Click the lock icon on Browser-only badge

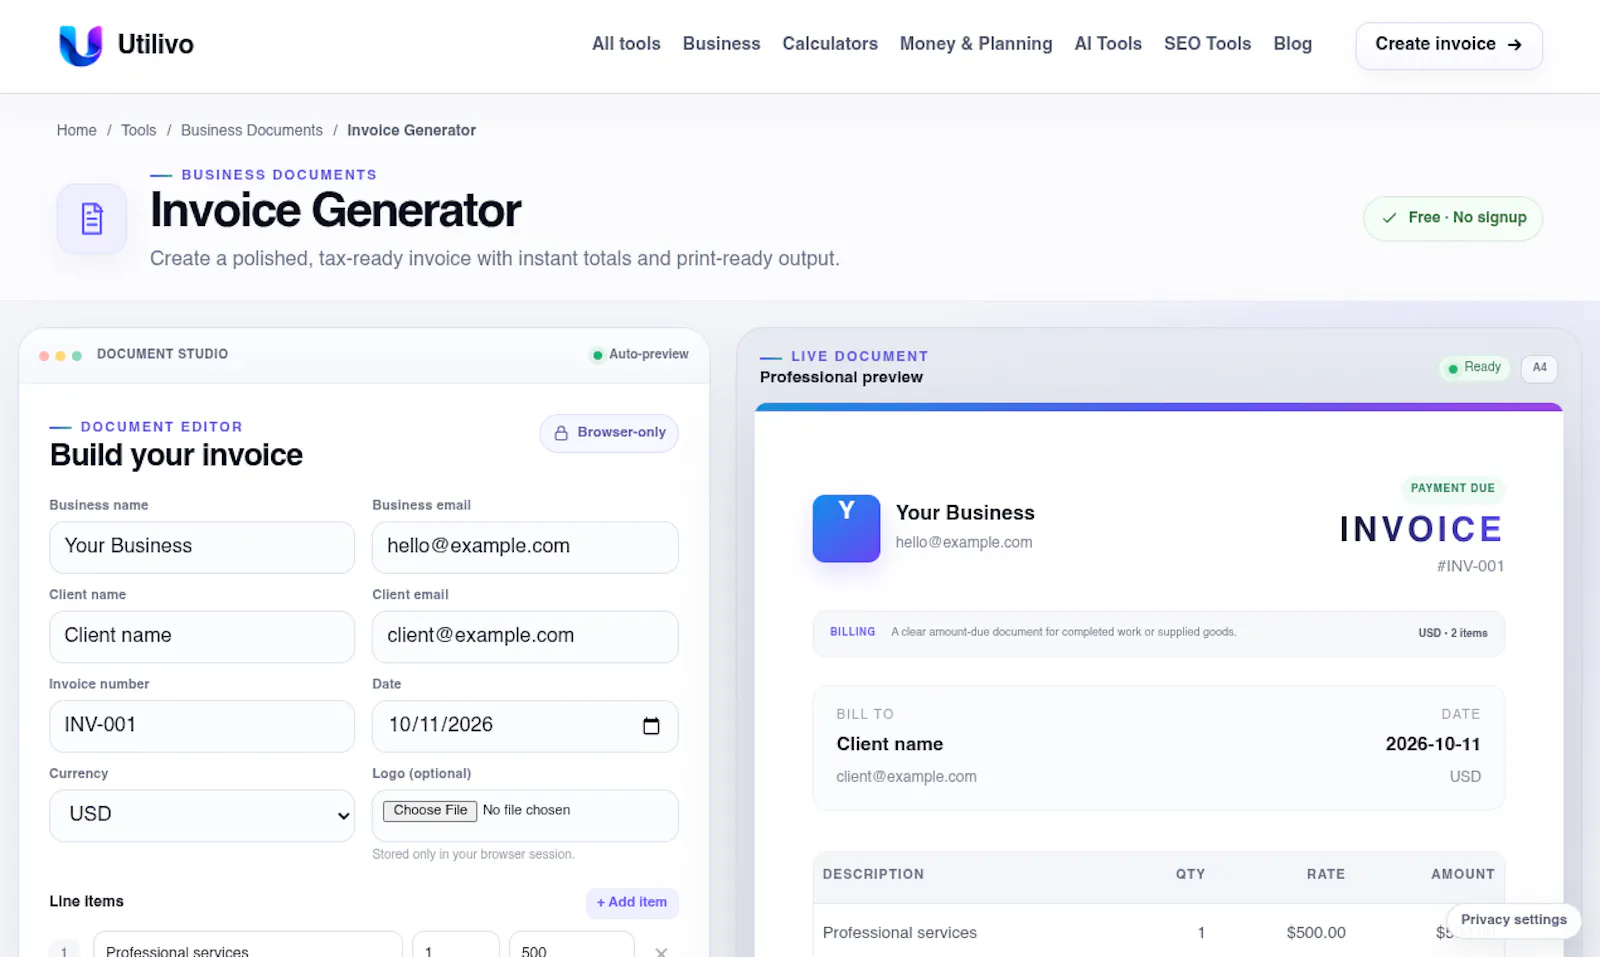coord(561,433)
